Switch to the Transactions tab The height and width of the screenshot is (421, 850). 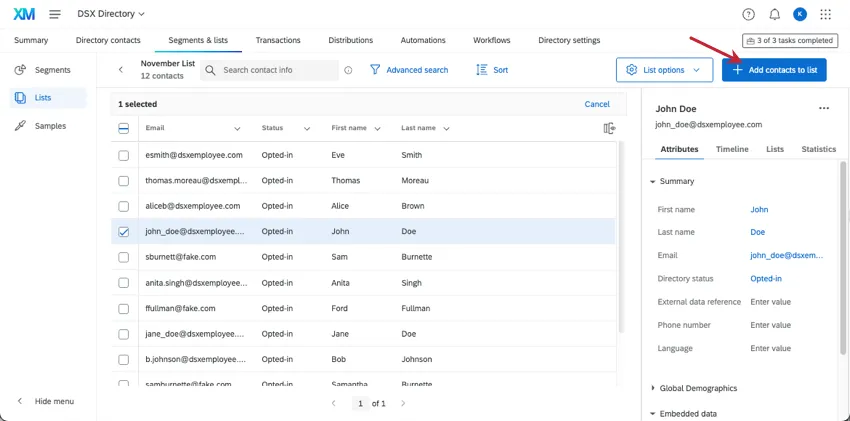click(278, 40)
